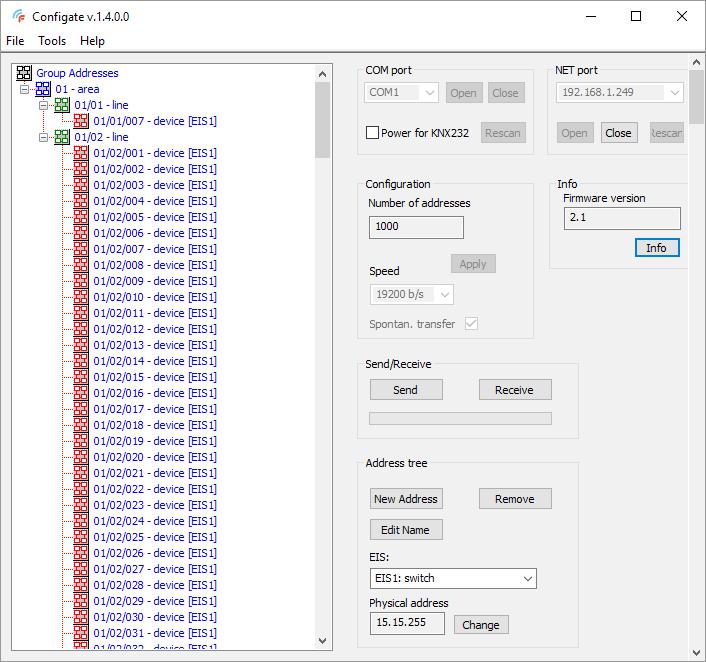This screenshot has width=706, height=662.
Task: Click the icon of device 01/02/031
Action: 81,633
